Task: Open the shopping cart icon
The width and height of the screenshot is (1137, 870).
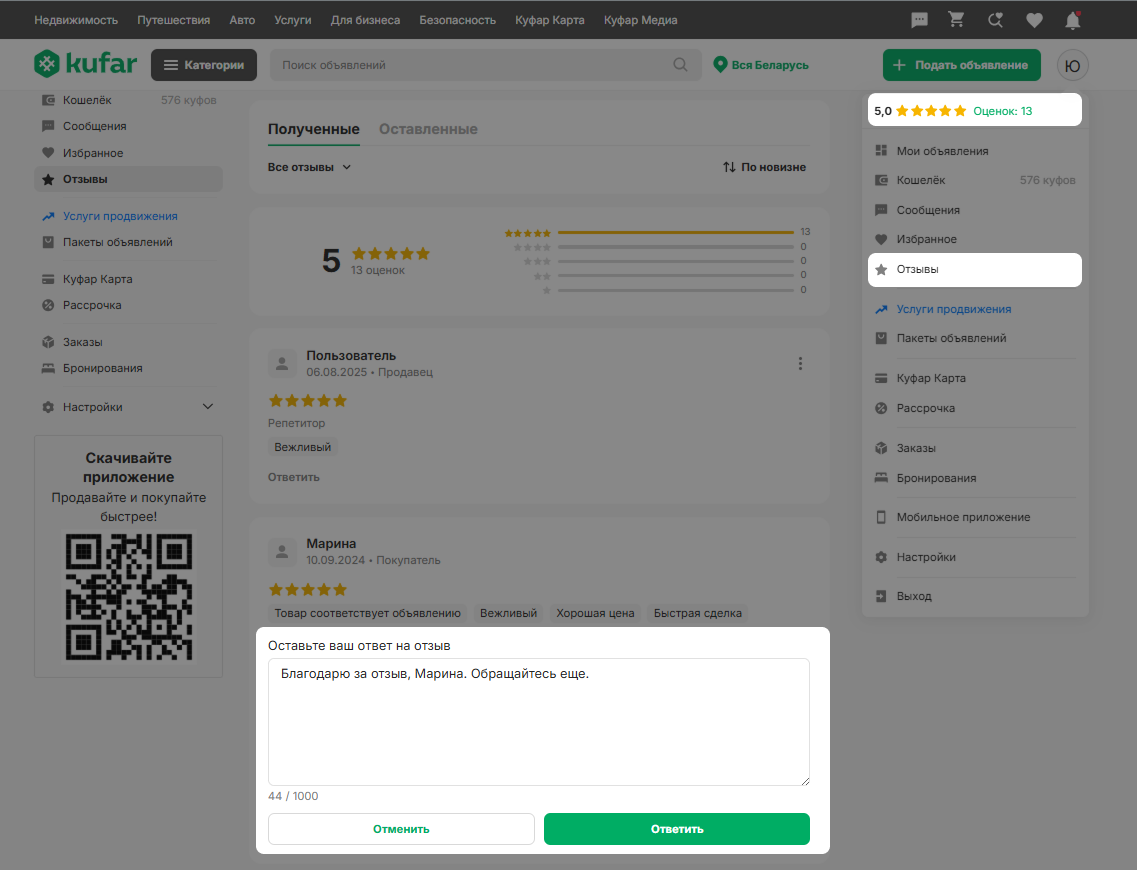Action: tap(956, 20)
